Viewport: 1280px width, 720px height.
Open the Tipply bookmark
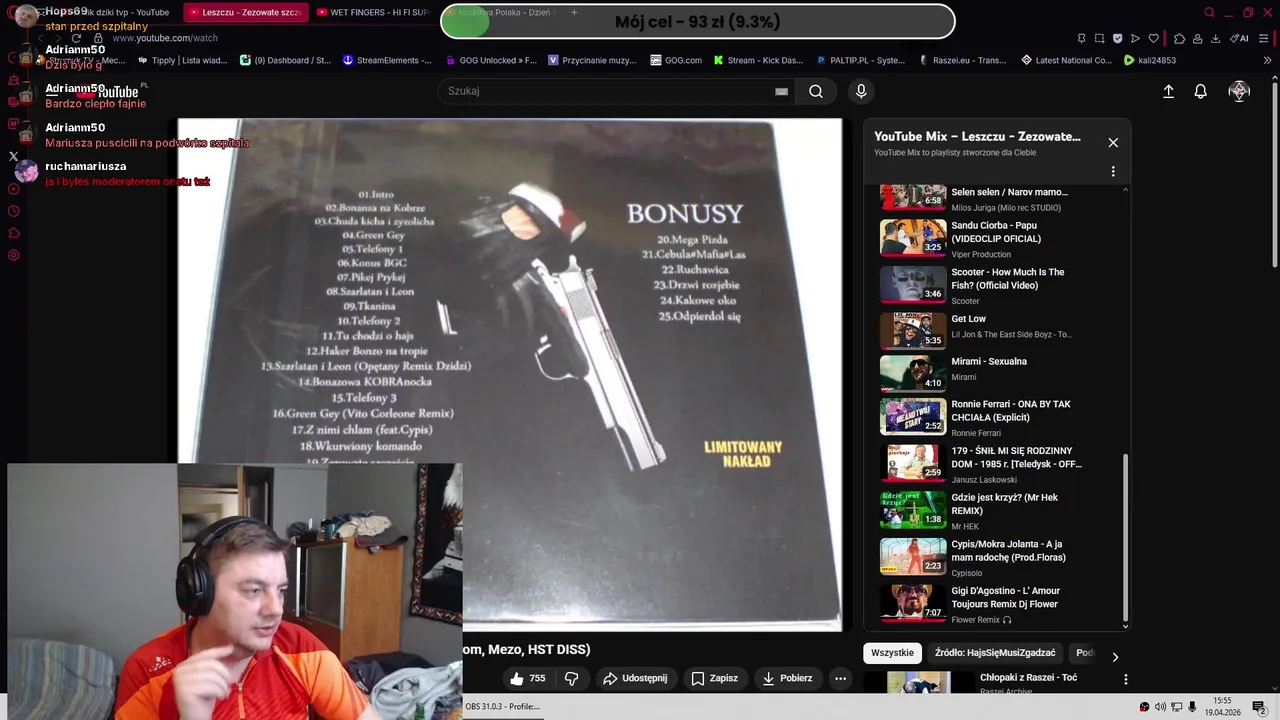pos(182,60)
